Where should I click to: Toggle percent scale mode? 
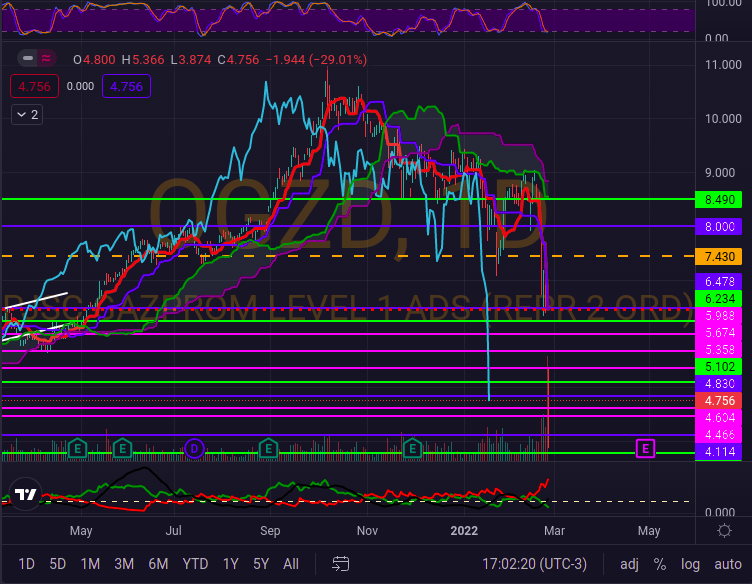(x=660, y=564)
